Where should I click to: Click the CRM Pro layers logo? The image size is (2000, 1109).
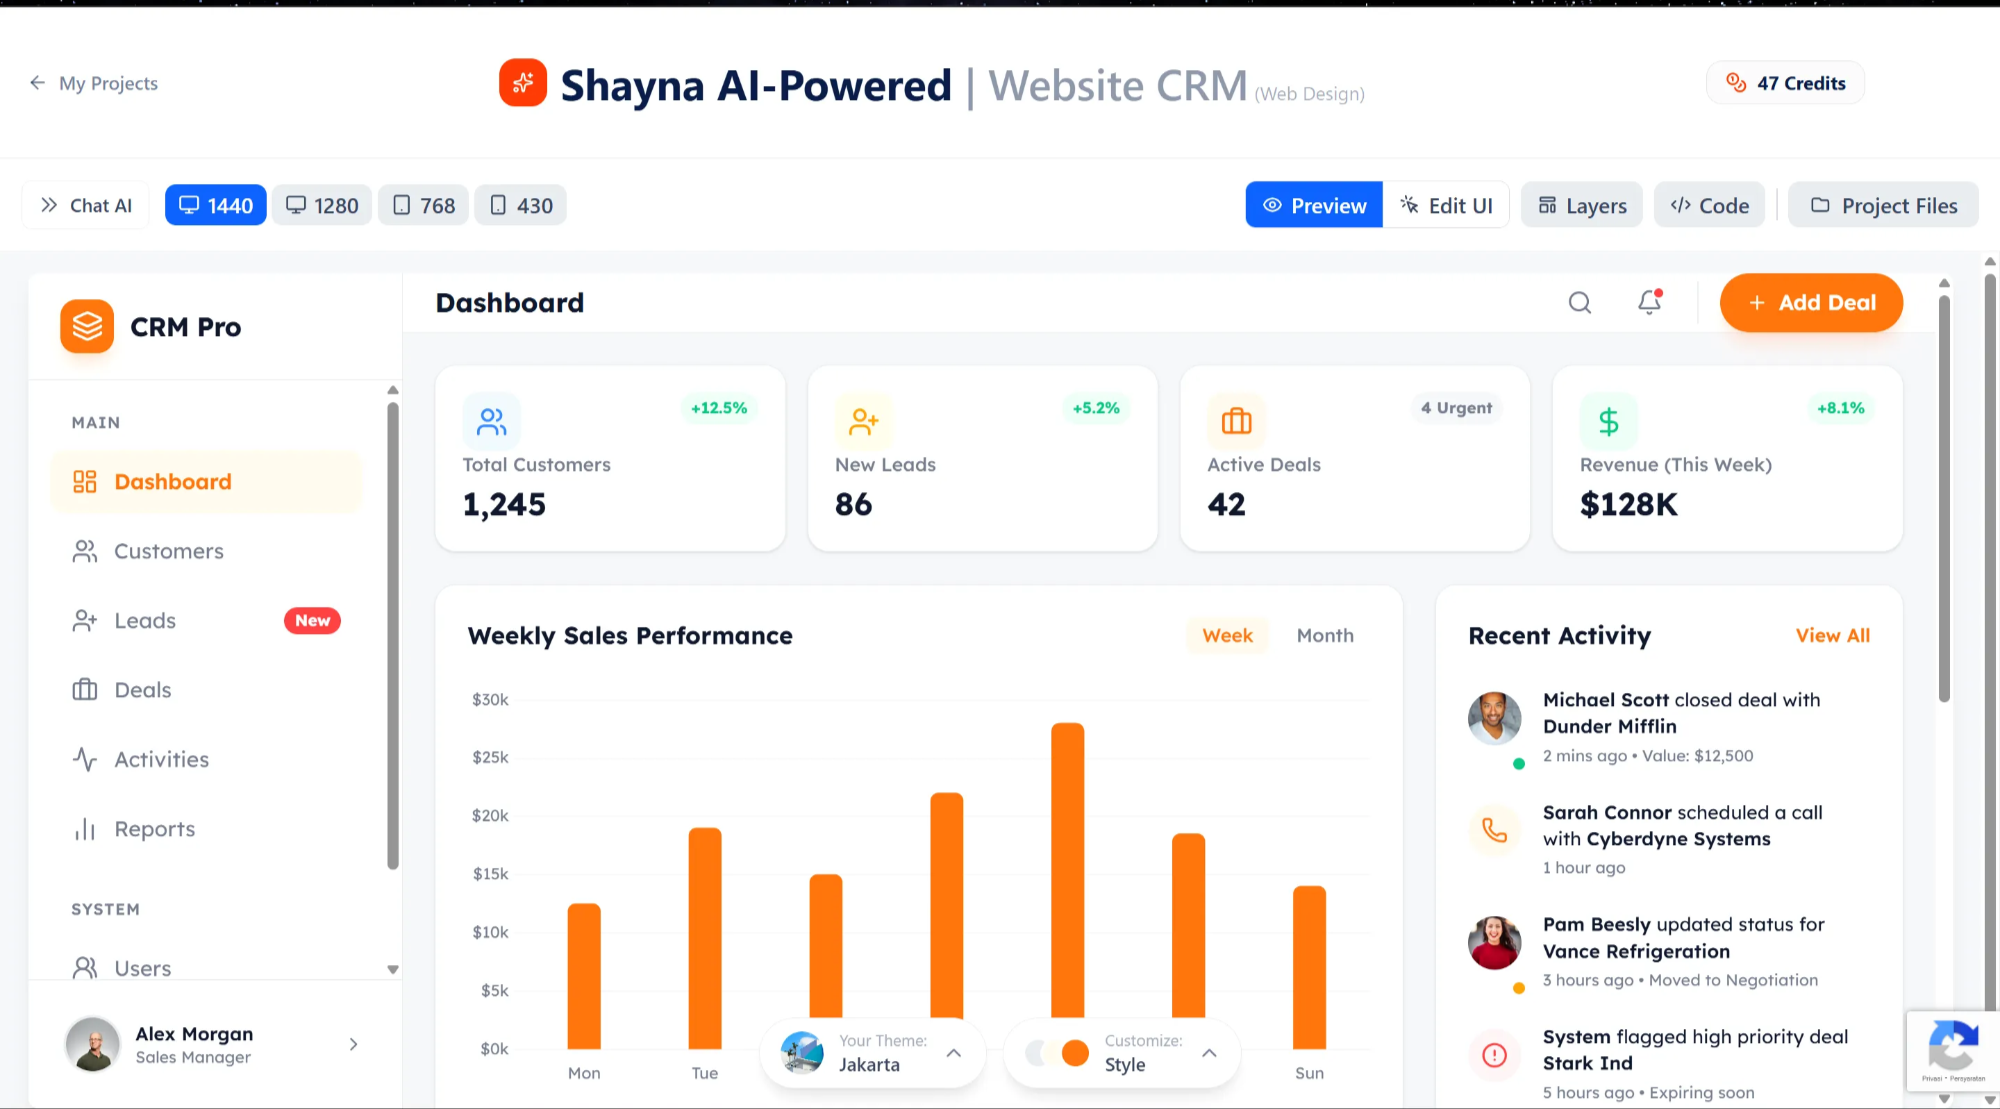(x=87, y=326)
